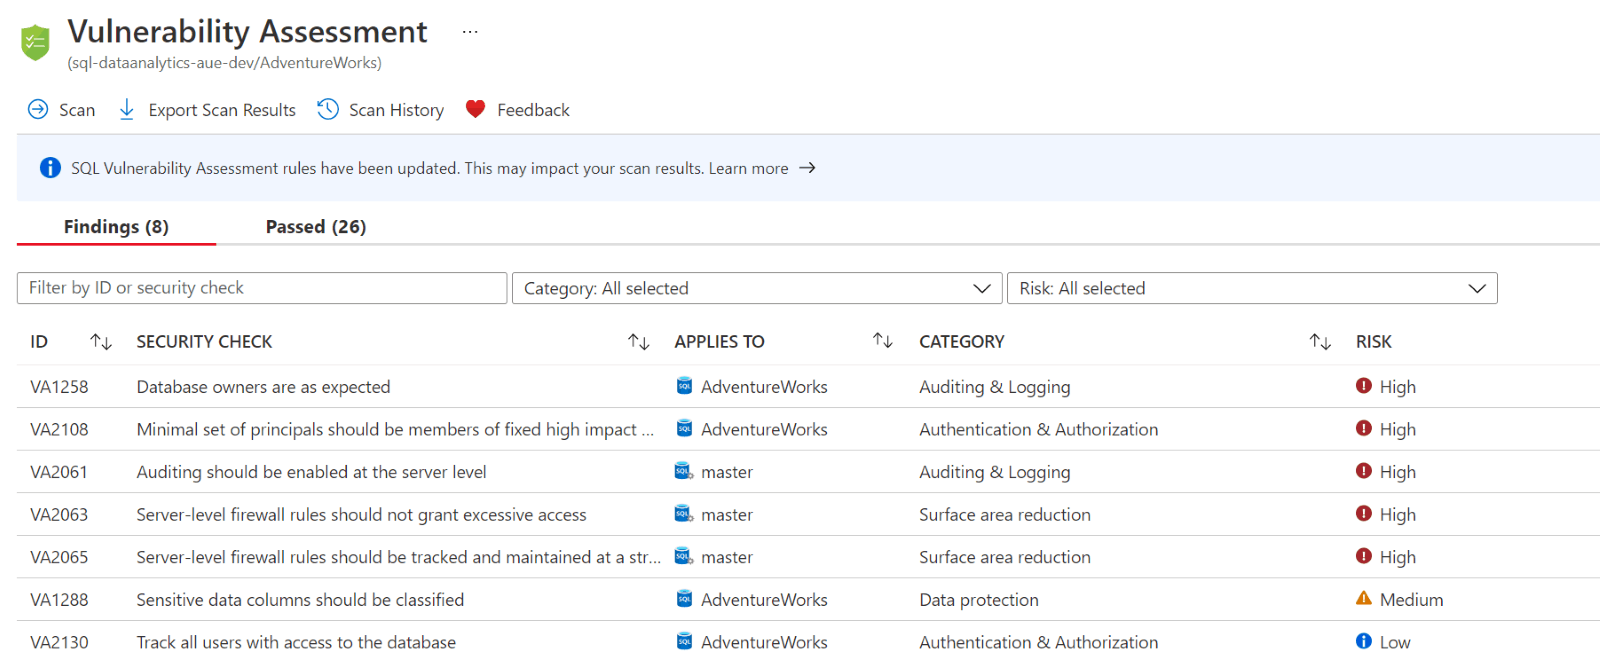Image resolution: width=1600 pixels, height=661 pixels.
Task: Focus the Filter by ID or security check field
Action: [x=262, y=288]
